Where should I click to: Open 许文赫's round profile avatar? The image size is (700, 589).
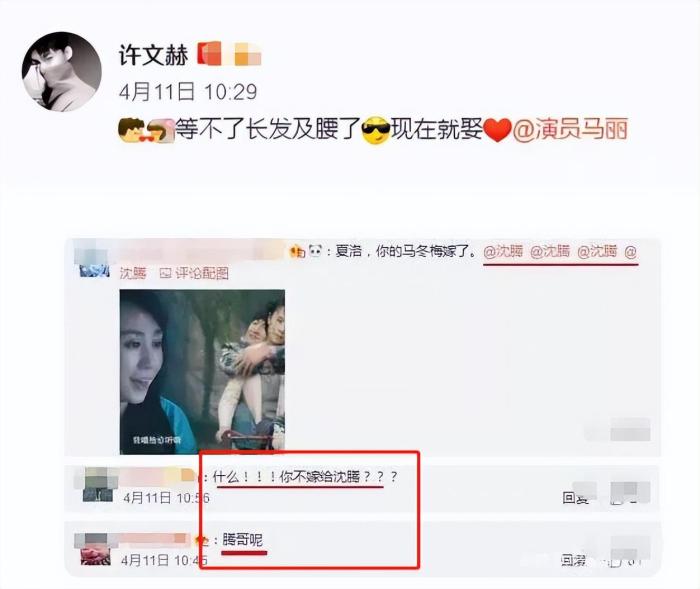tap(62, 71)
